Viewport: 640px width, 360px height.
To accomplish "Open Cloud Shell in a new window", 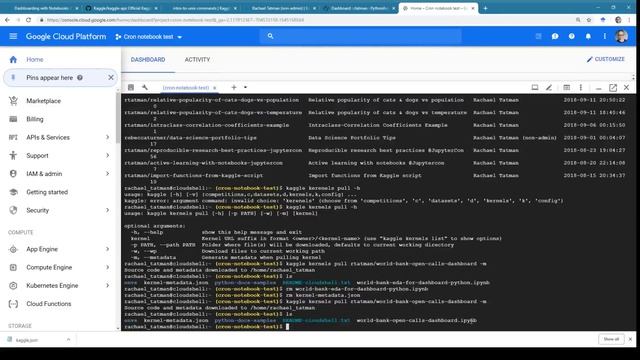I will 613,87.
